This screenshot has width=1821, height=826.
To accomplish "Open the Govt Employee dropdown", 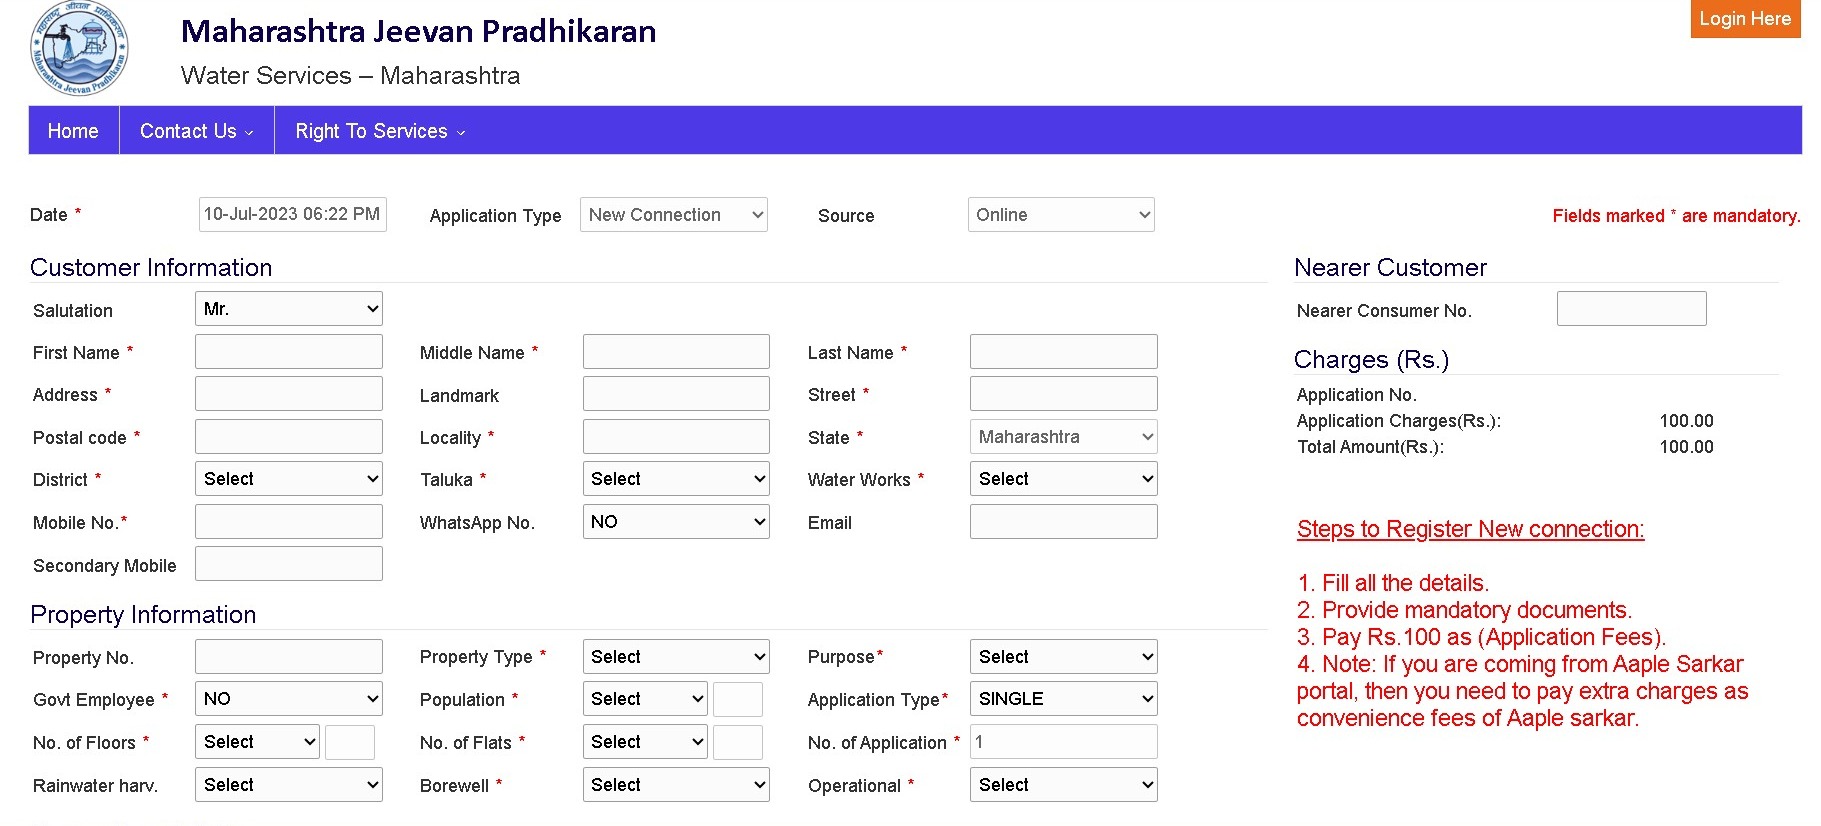I will (x=289, y=699).
